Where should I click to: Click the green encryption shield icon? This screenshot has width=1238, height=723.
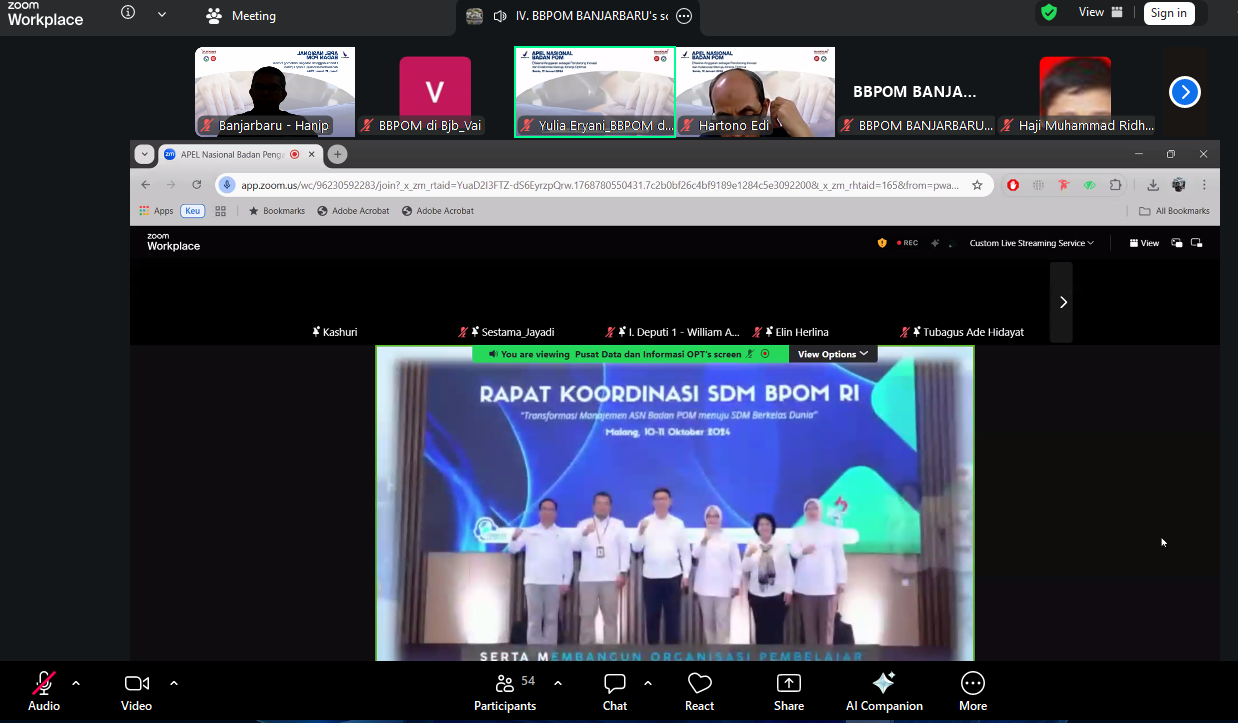pos(1048,13)
